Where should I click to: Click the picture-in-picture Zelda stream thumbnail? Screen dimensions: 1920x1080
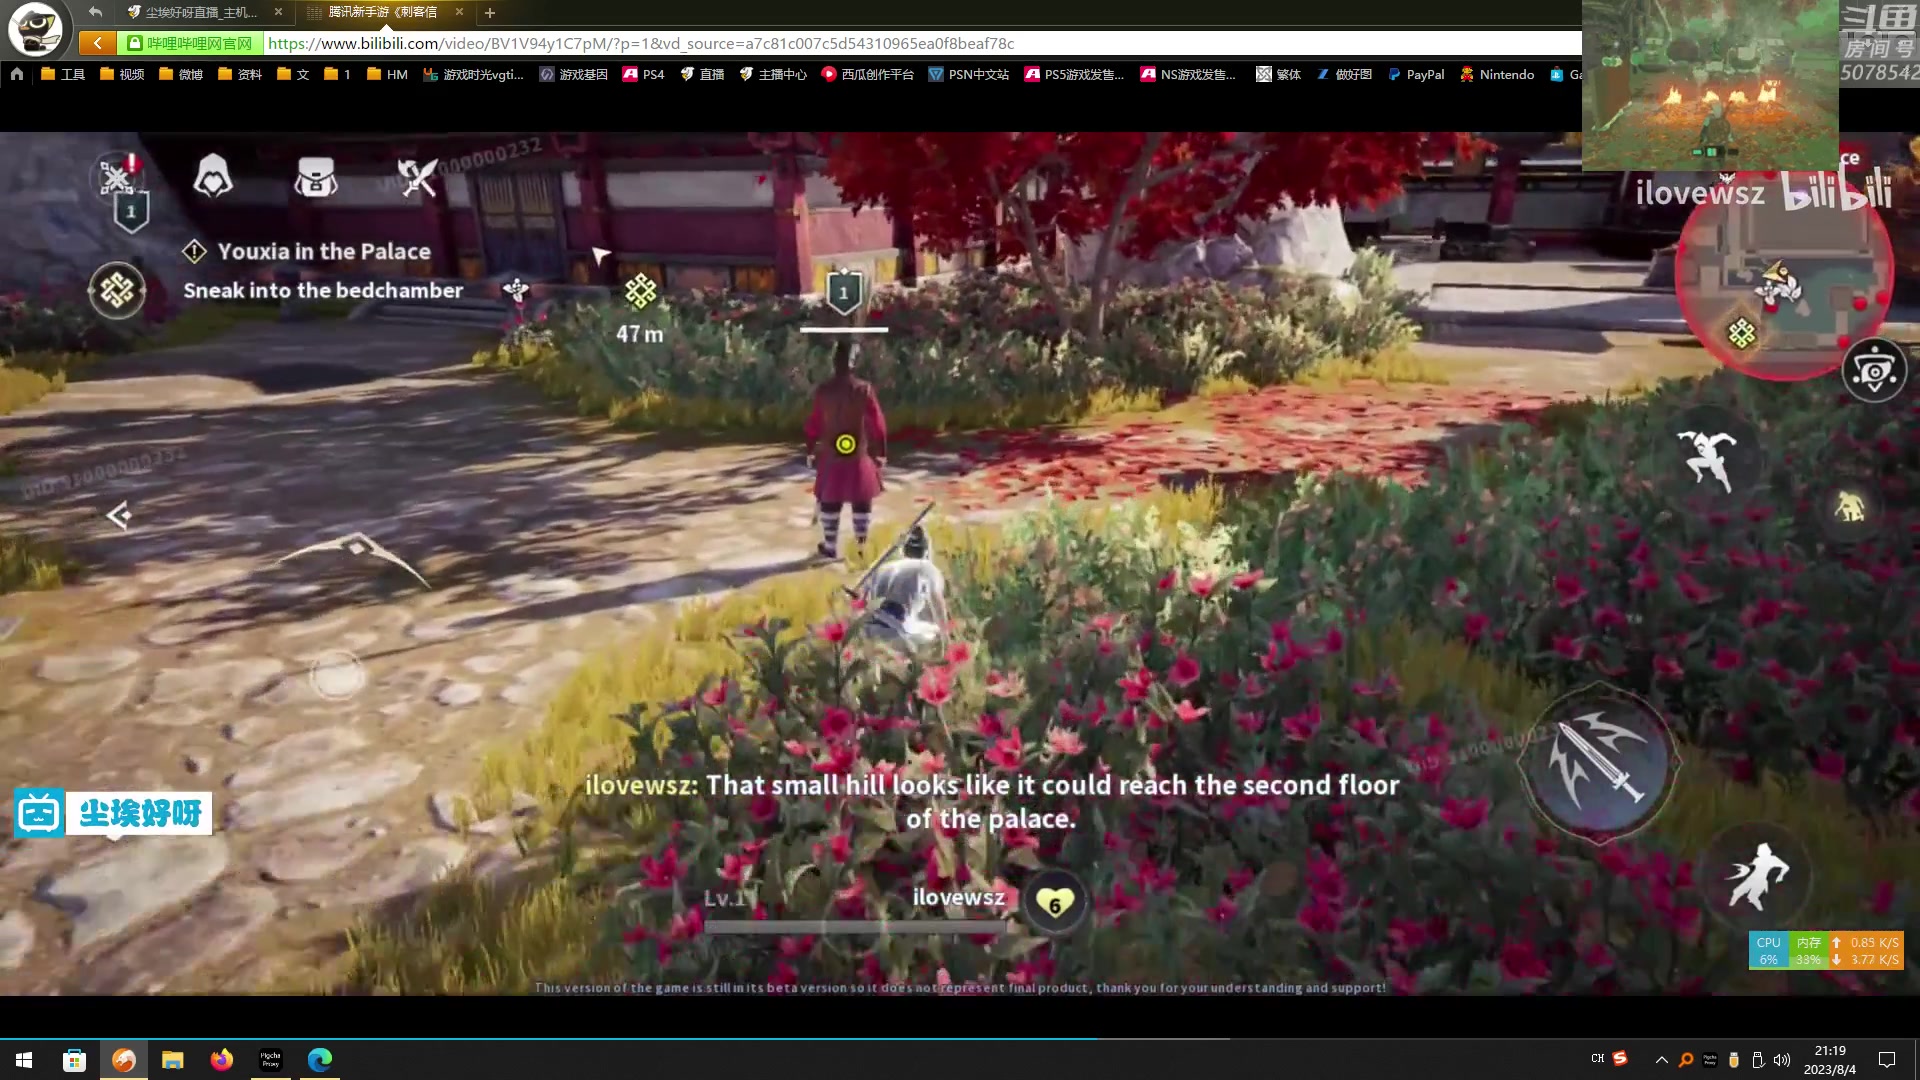tap(1710, 85)
